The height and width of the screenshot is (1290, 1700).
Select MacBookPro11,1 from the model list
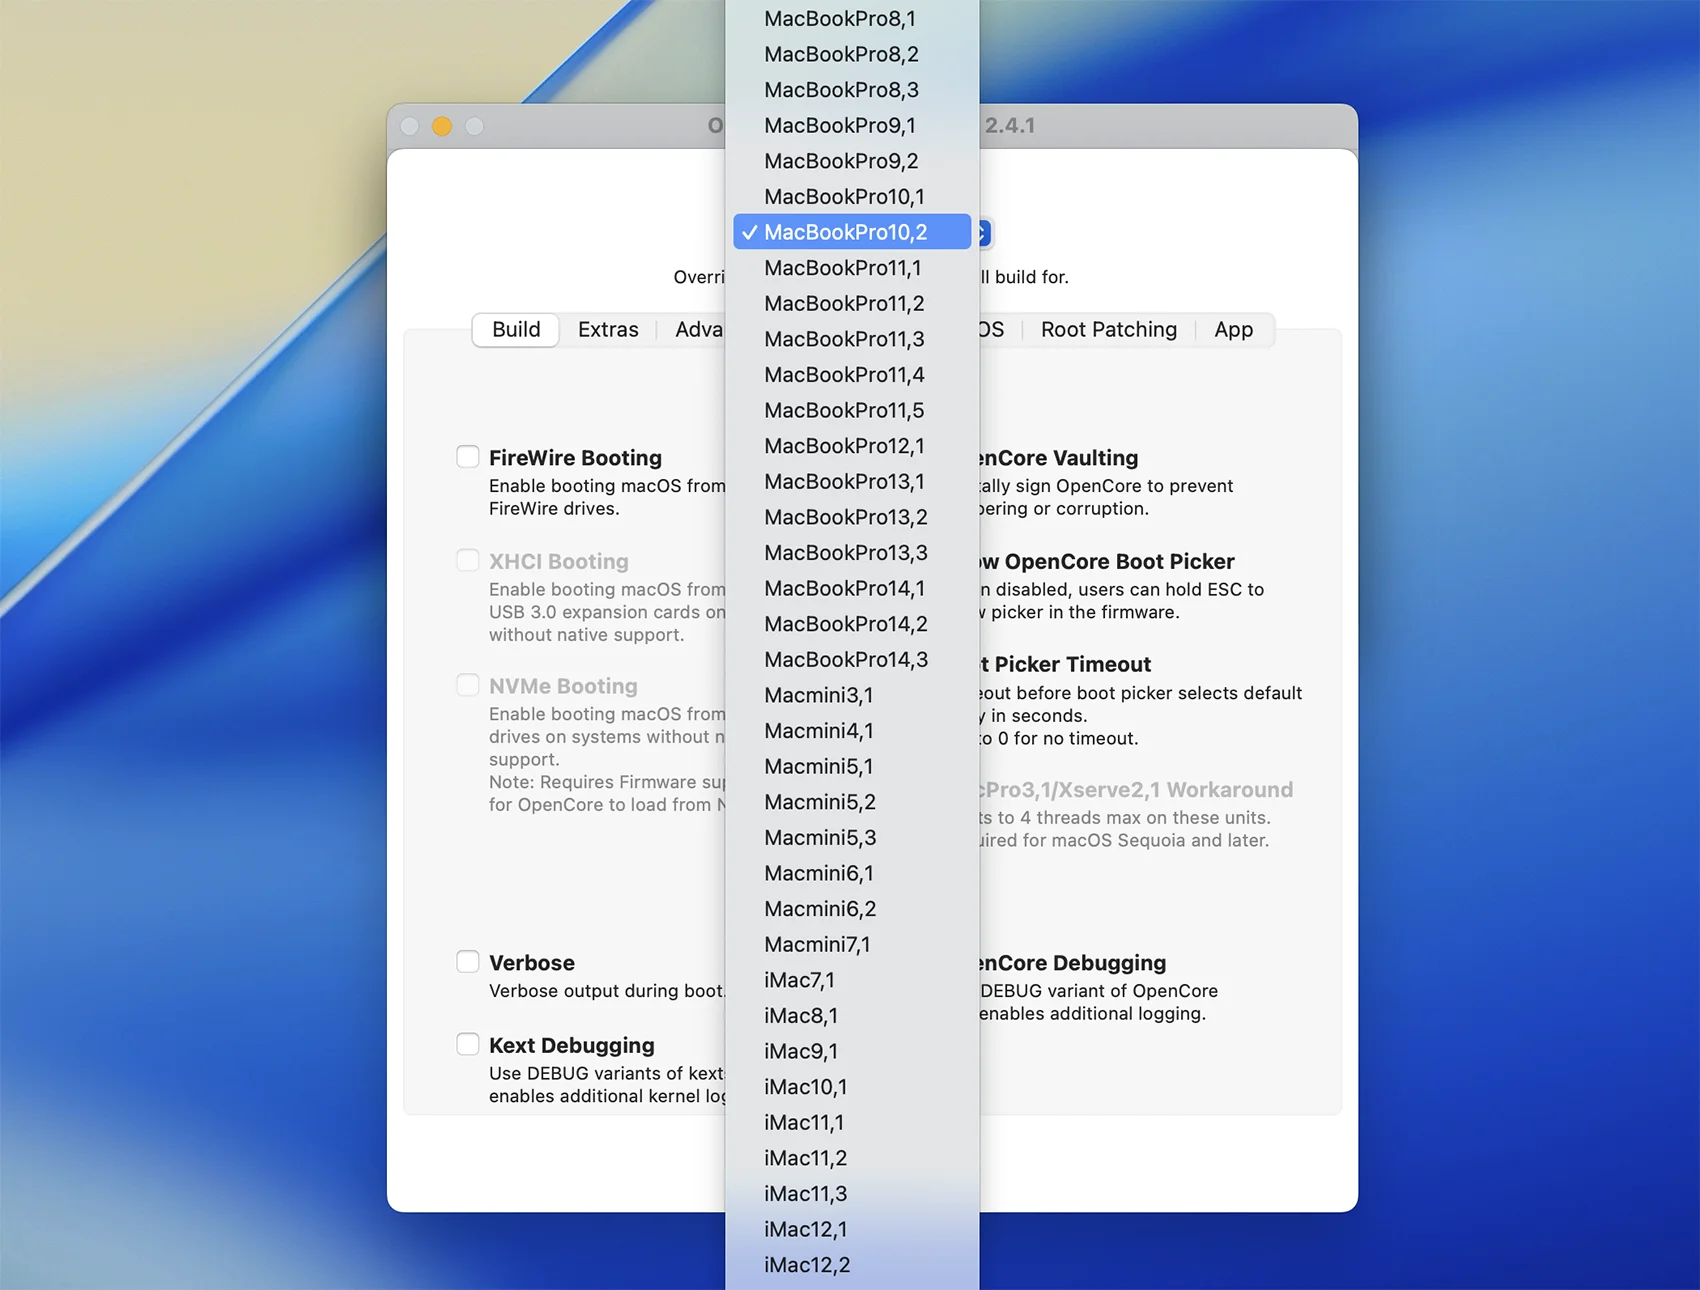click(842, 268)
